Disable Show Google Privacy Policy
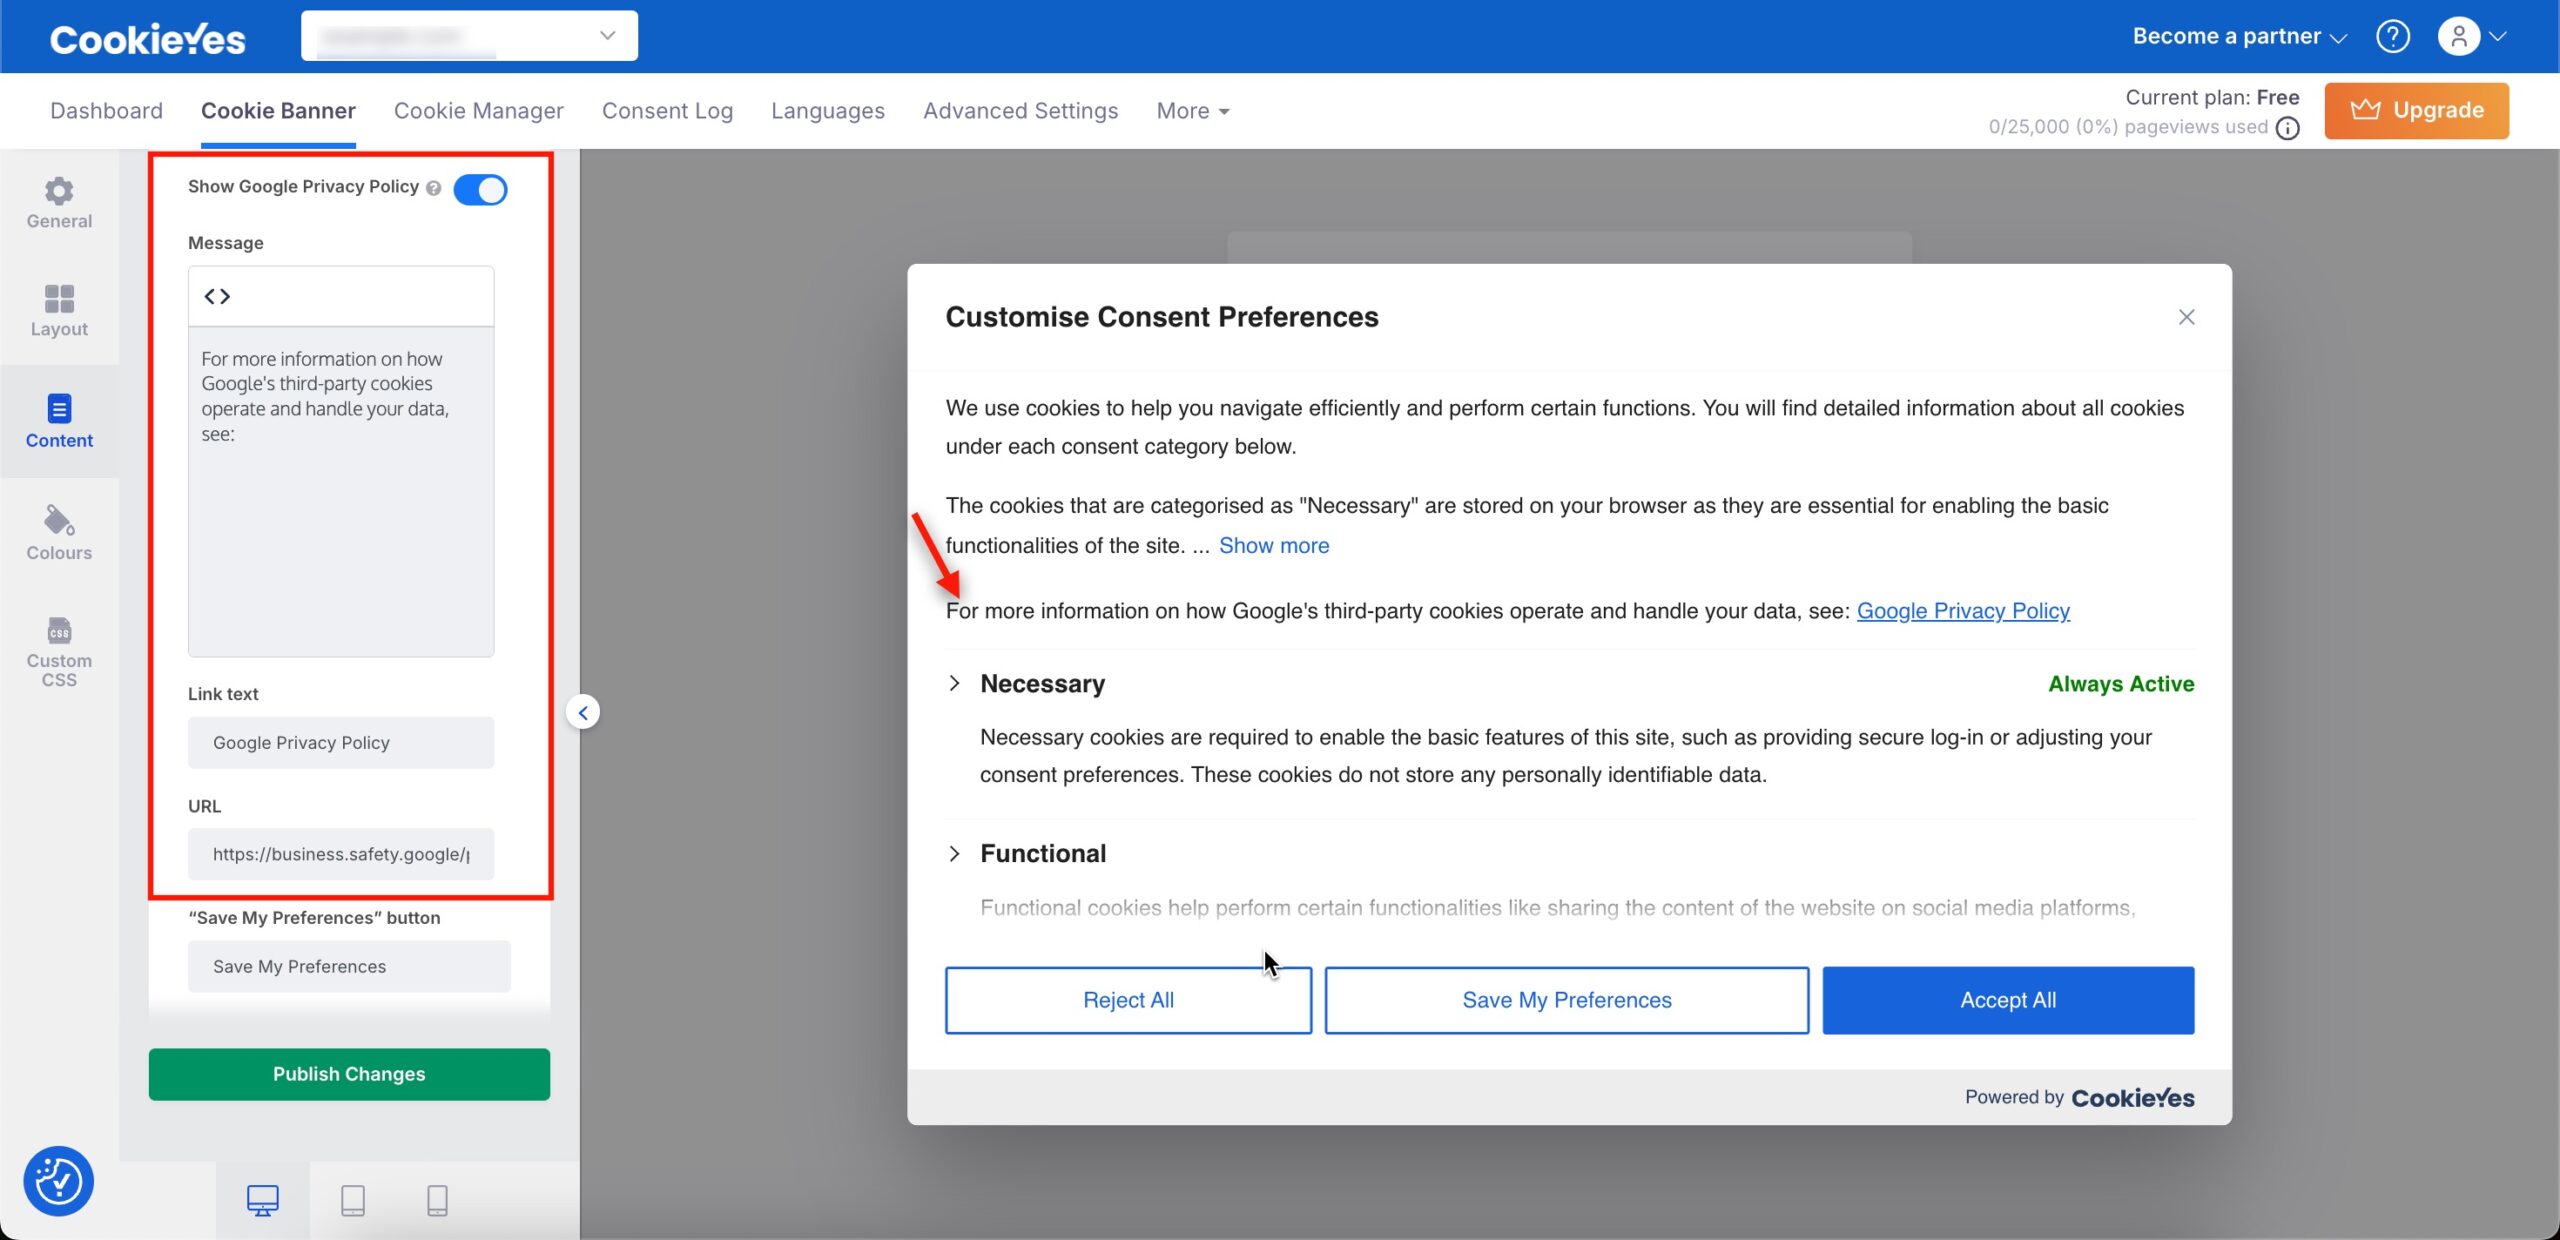The width and height of the screenshot is (2560, 1240). click(481, 189)
